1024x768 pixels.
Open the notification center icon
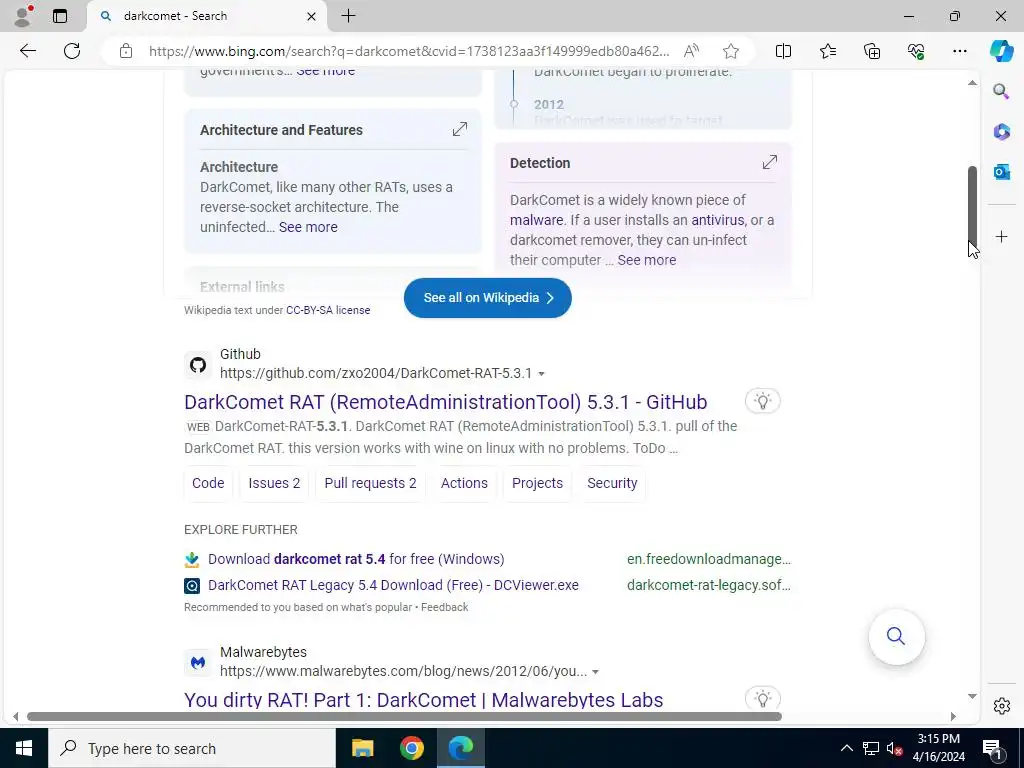pos(992,748)
